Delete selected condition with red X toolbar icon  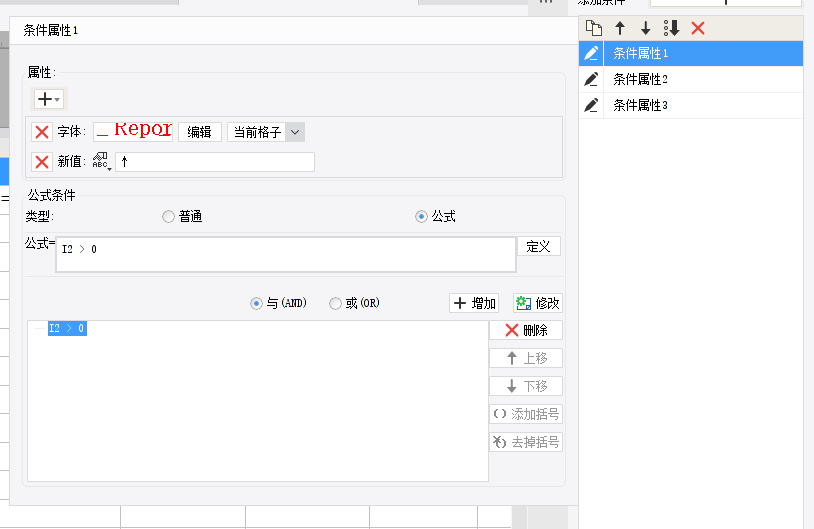click(698, 28)
